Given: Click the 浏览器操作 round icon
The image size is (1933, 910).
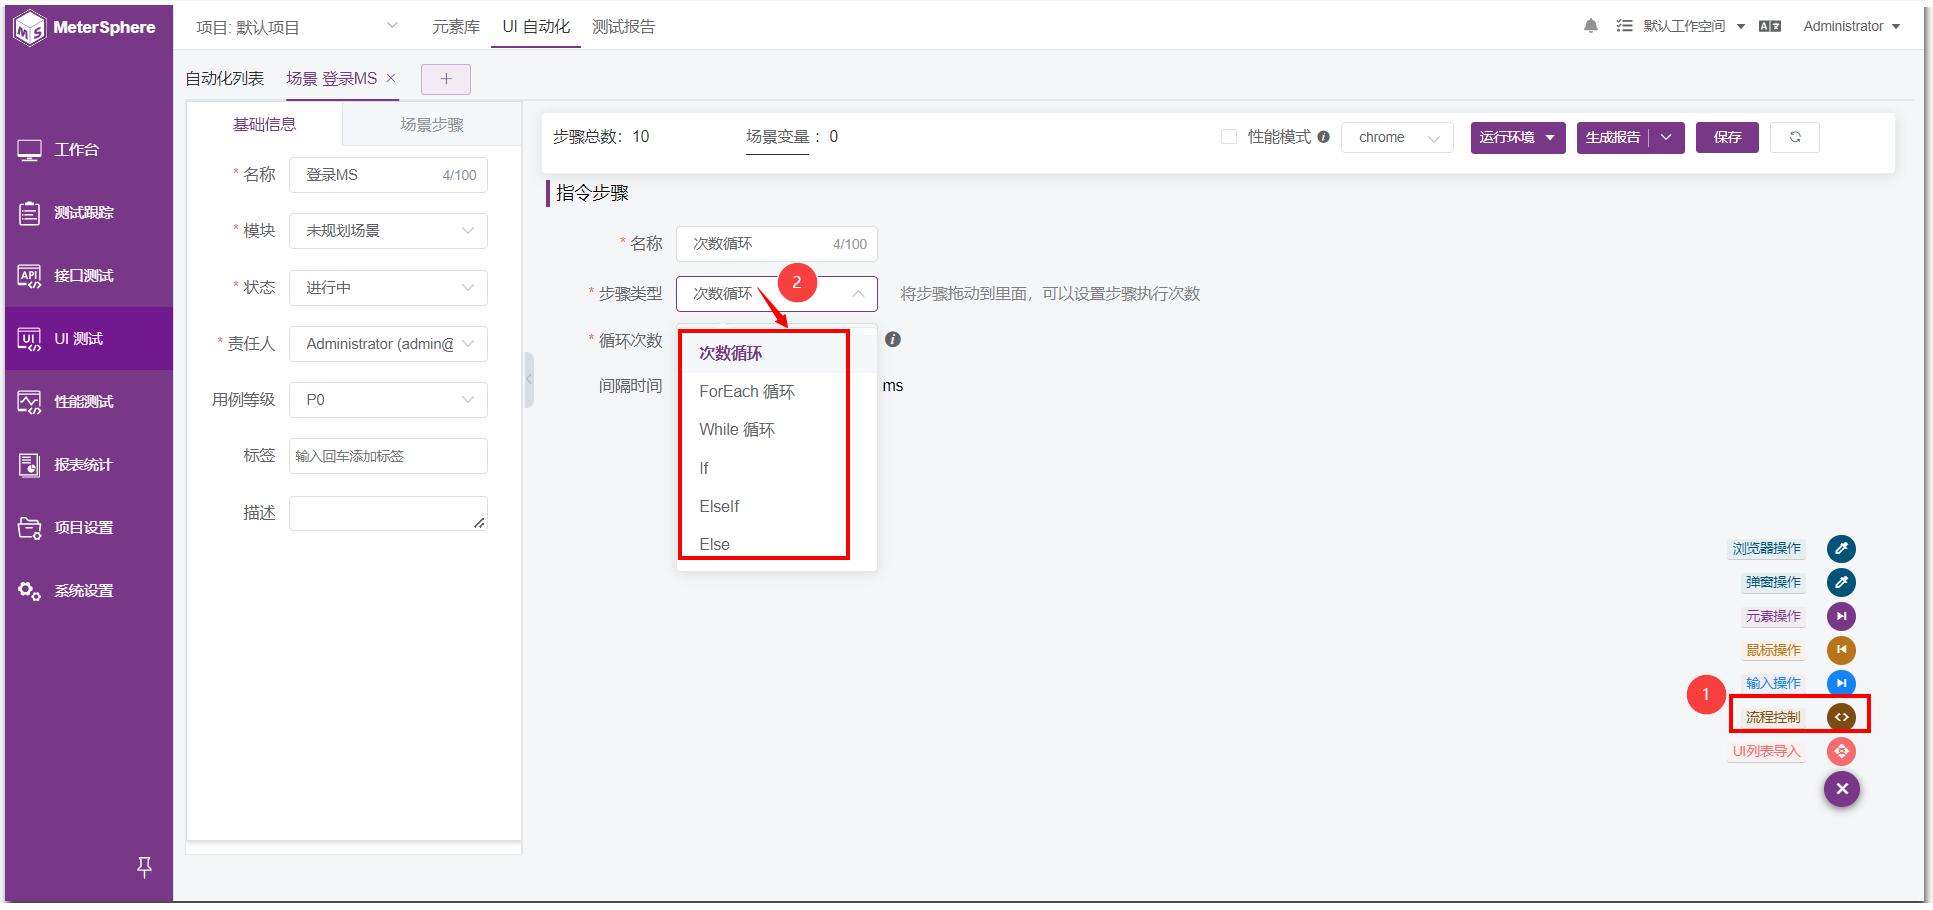Looking at the screenshot, I should [1841, 549].
